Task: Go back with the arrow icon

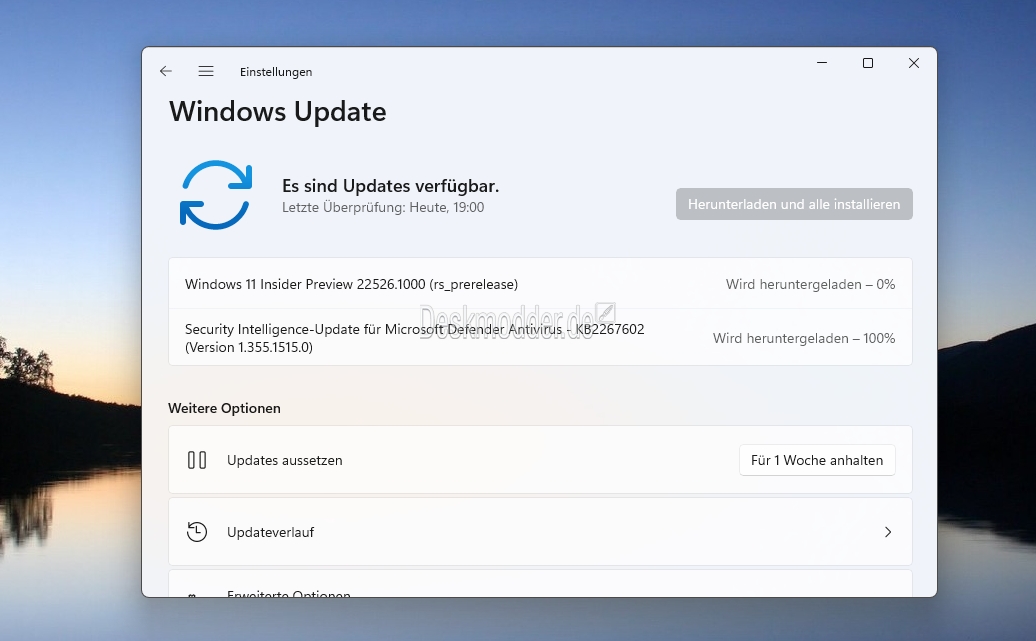Action: 166,71
